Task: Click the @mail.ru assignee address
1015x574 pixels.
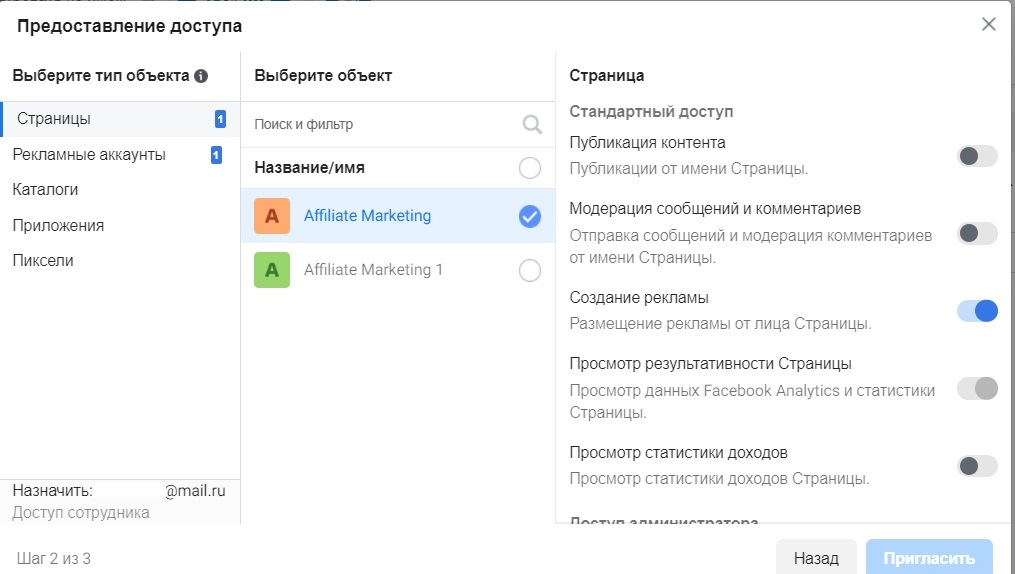Action: [x=195, y=491]
